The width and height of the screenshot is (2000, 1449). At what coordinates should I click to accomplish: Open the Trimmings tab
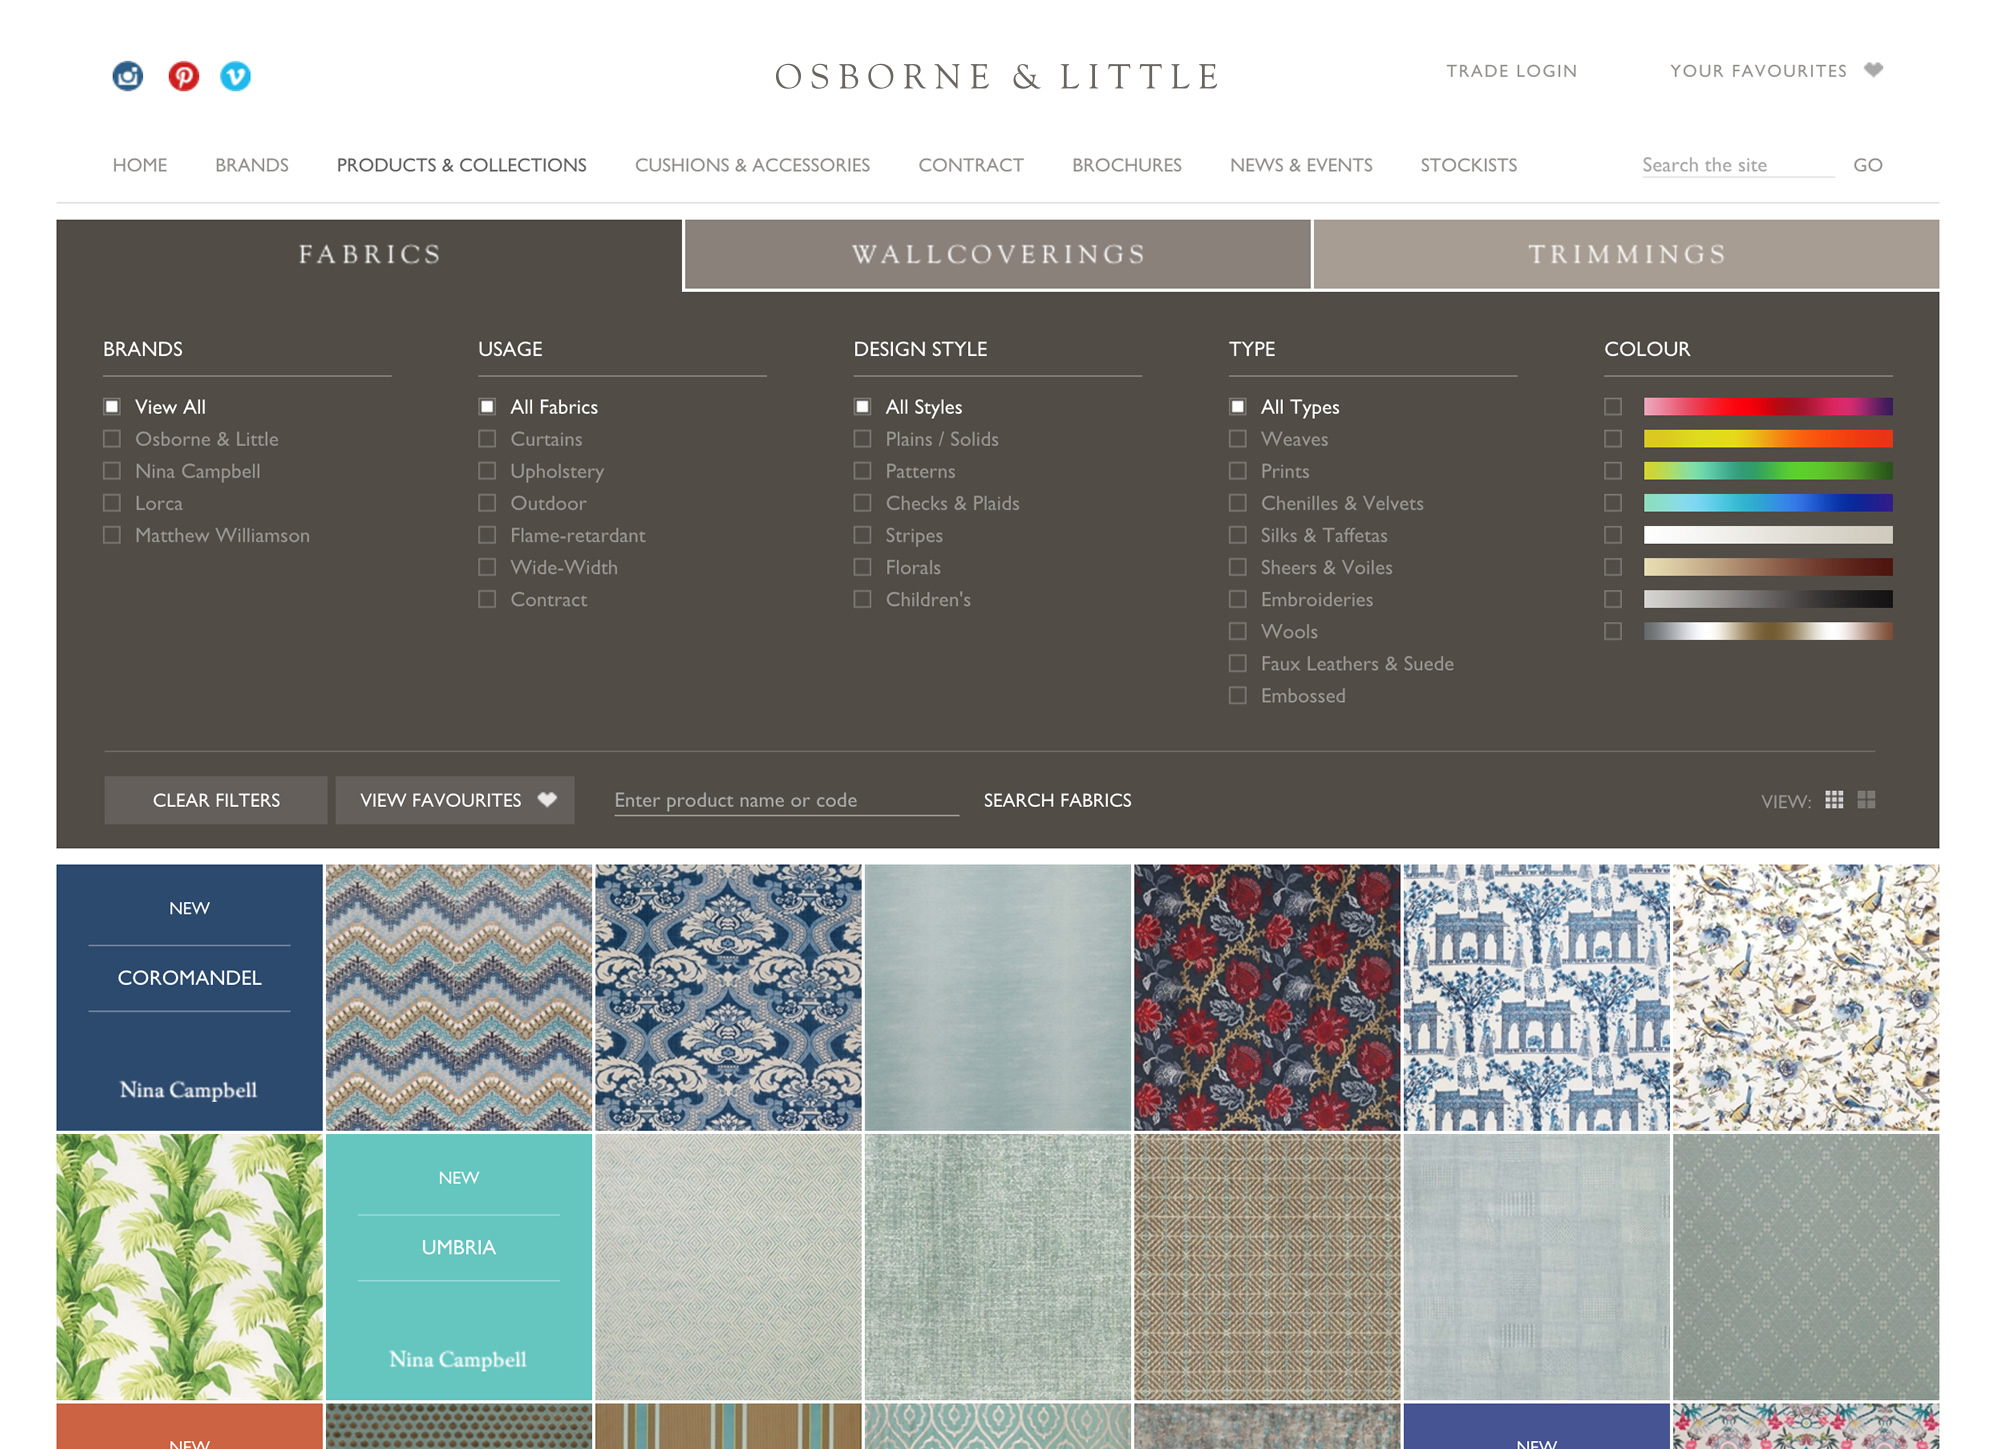pyautogui.click(x=1626, y=255)
